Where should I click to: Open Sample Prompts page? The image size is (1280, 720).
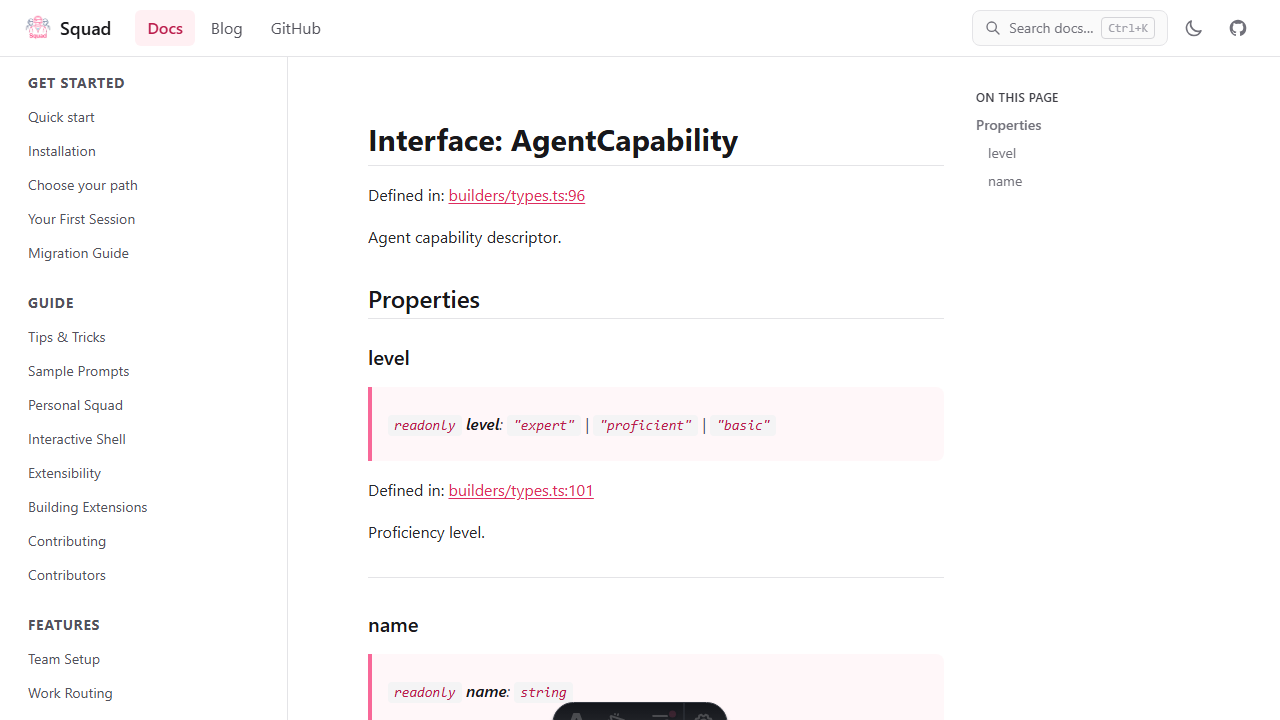tap(78, 371)
